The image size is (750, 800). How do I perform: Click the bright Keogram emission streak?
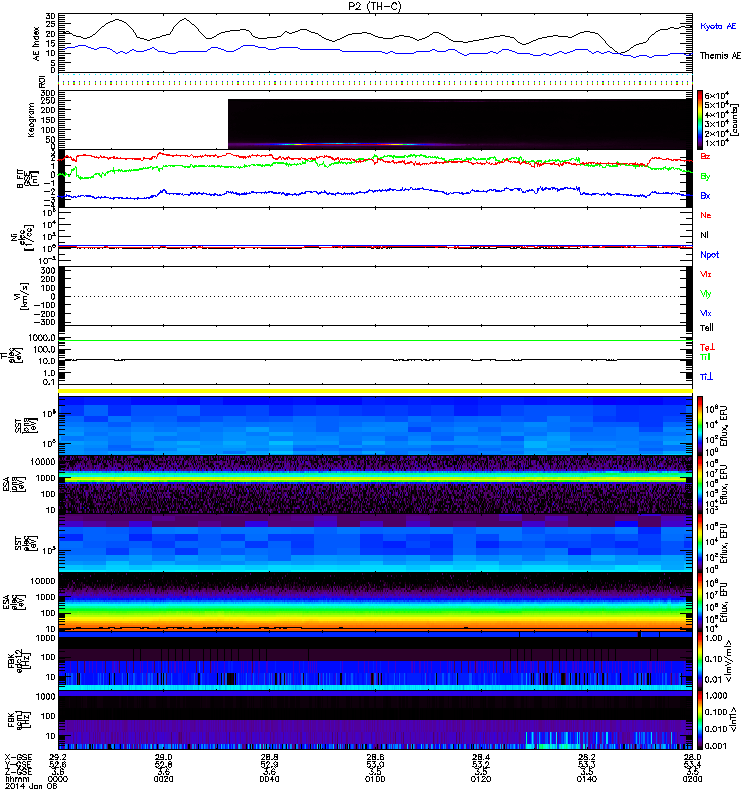347,144
